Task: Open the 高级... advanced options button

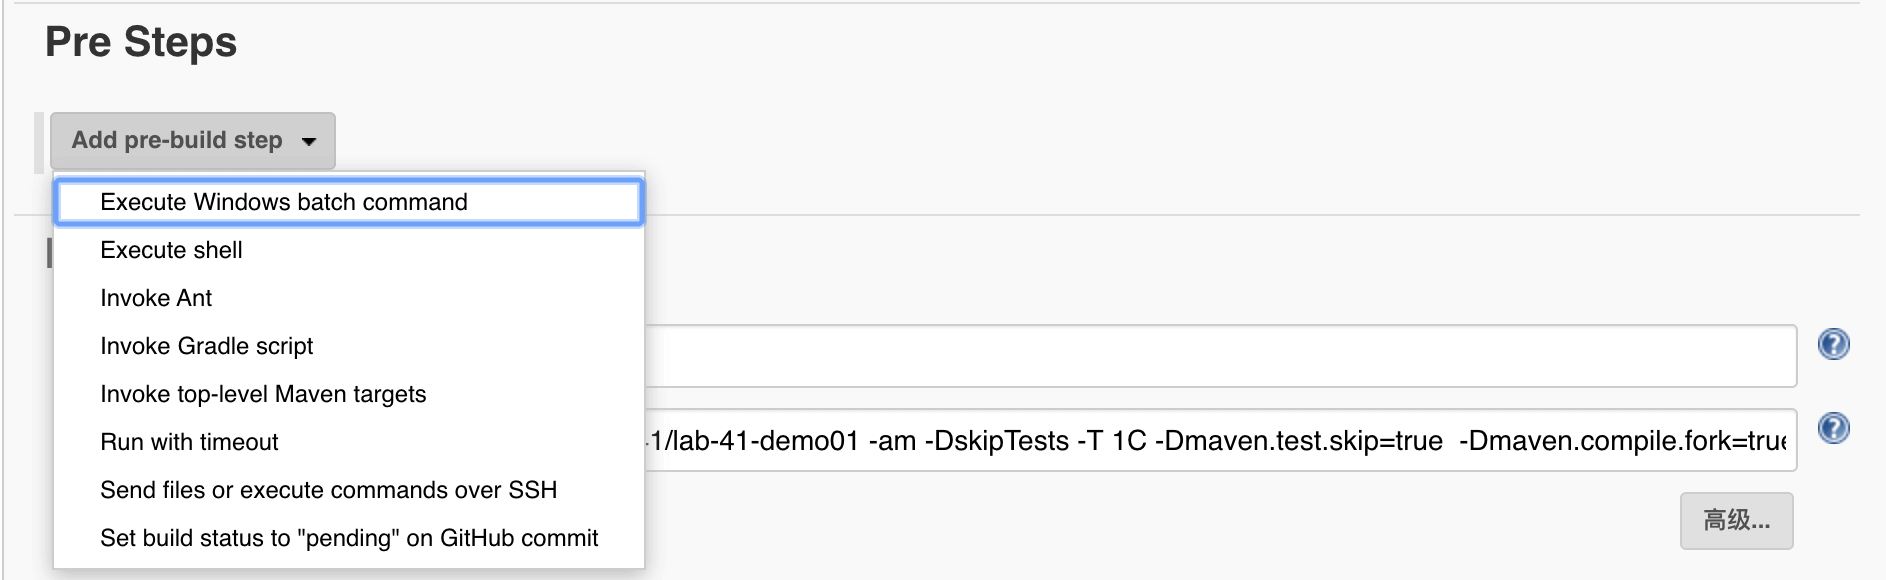Action: point(1736,521)
